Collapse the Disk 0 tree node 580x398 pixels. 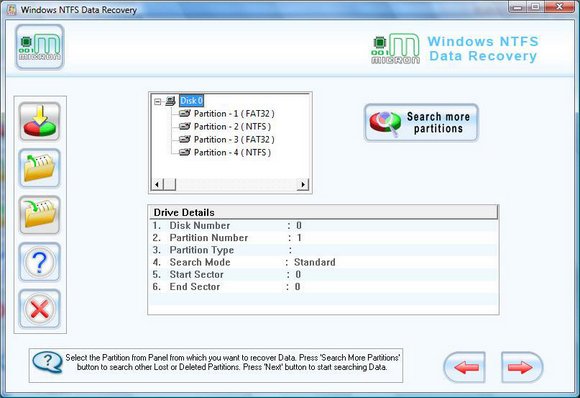pos(158,101)
